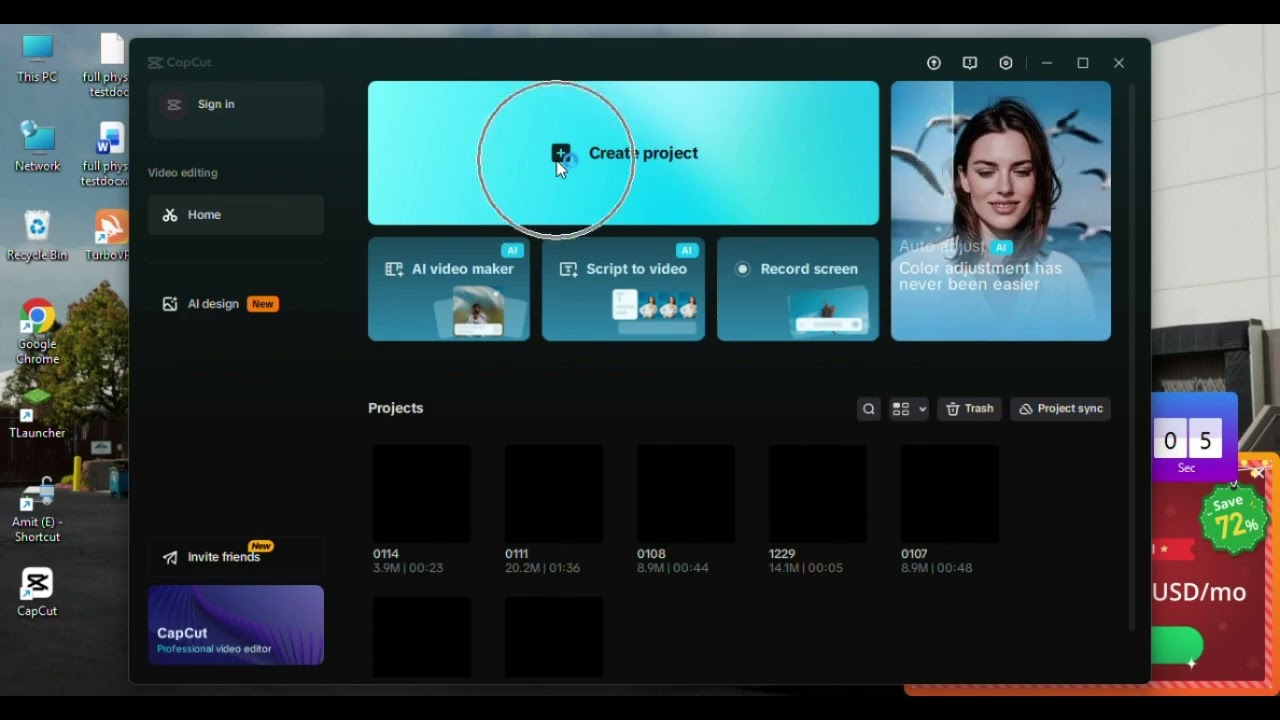Image resolution: width=1280 pixels, height=720 pixels.
Task: Click the Projects heading text
Action: tap(396, 408)
